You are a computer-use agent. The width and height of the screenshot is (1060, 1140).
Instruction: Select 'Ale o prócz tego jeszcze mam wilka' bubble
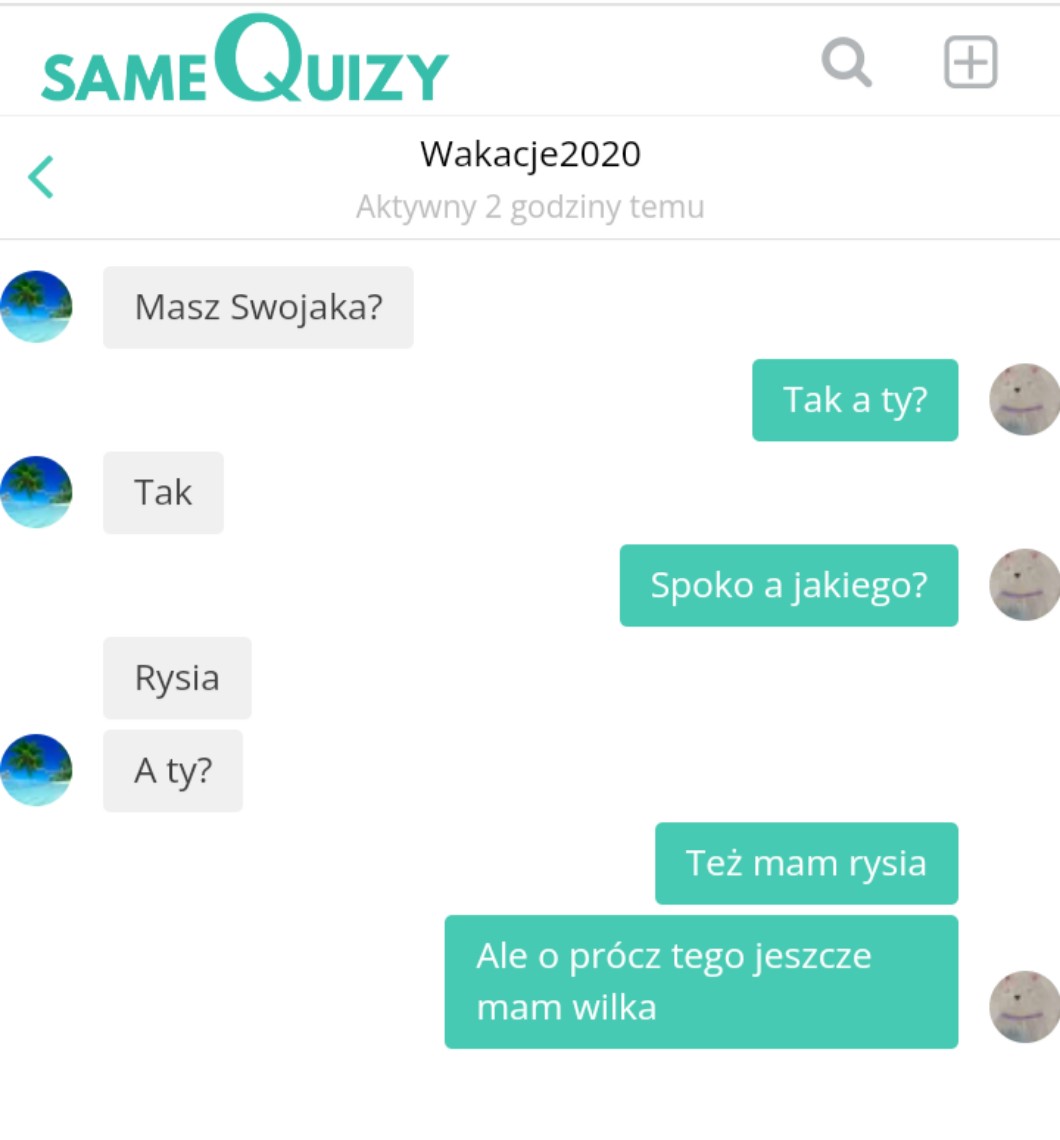pos(701,982)
